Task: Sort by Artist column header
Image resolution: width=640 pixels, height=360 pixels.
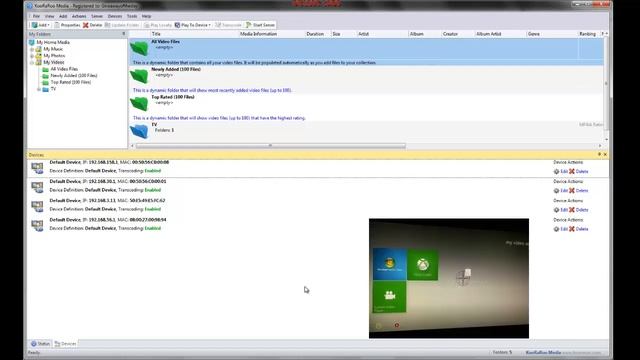Action: pyautogui.click(x=364, y=34)
